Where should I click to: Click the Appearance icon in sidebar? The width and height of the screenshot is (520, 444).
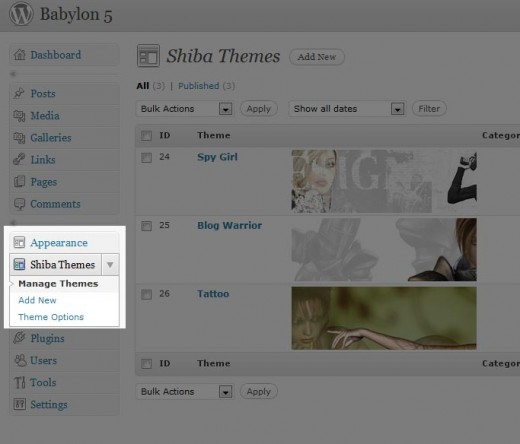19,243
